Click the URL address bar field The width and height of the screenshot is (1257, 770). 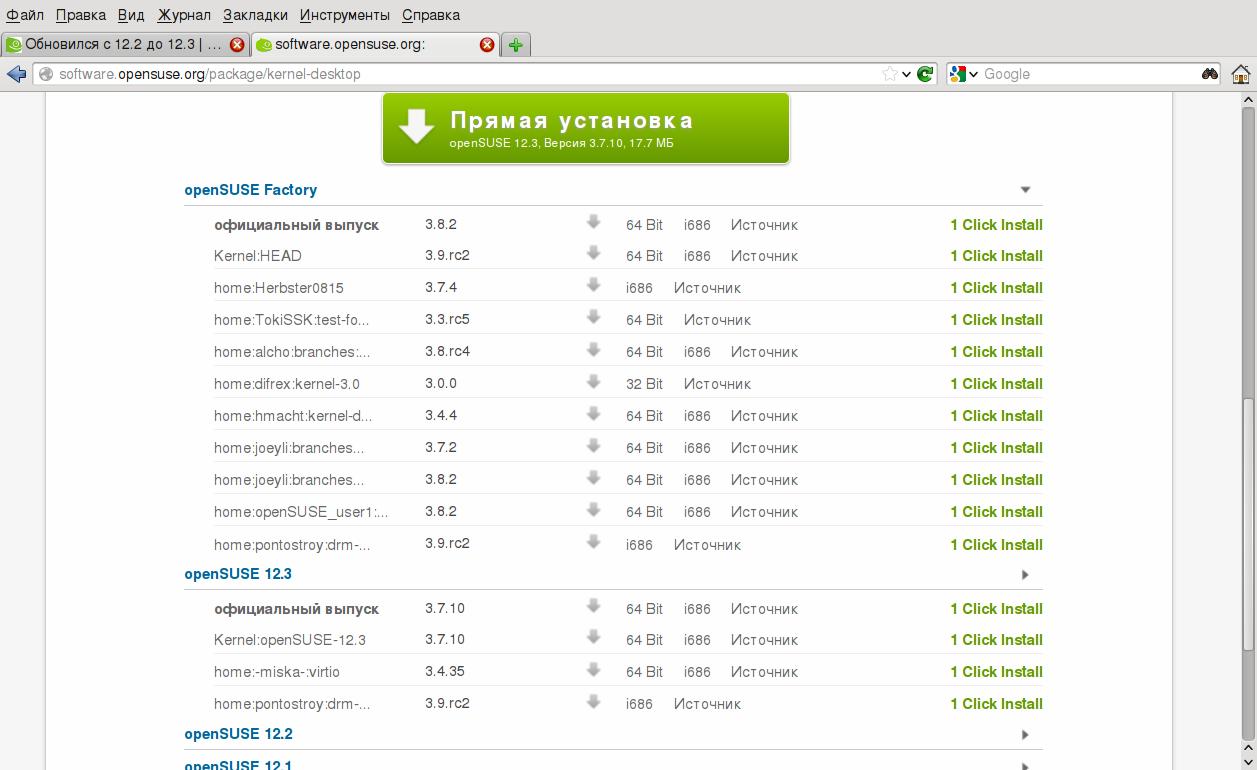tap(460, 74)
